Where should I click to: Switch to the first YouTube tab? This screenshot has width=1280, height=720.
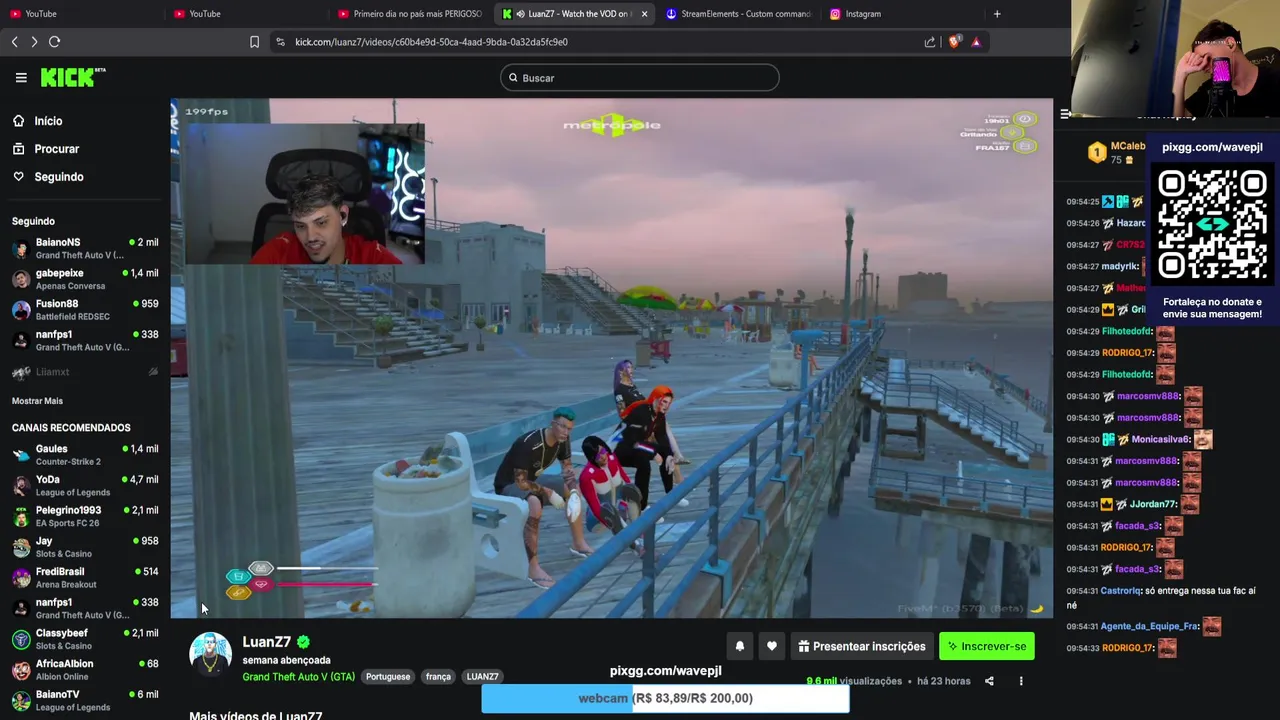[x=80, y=14]
